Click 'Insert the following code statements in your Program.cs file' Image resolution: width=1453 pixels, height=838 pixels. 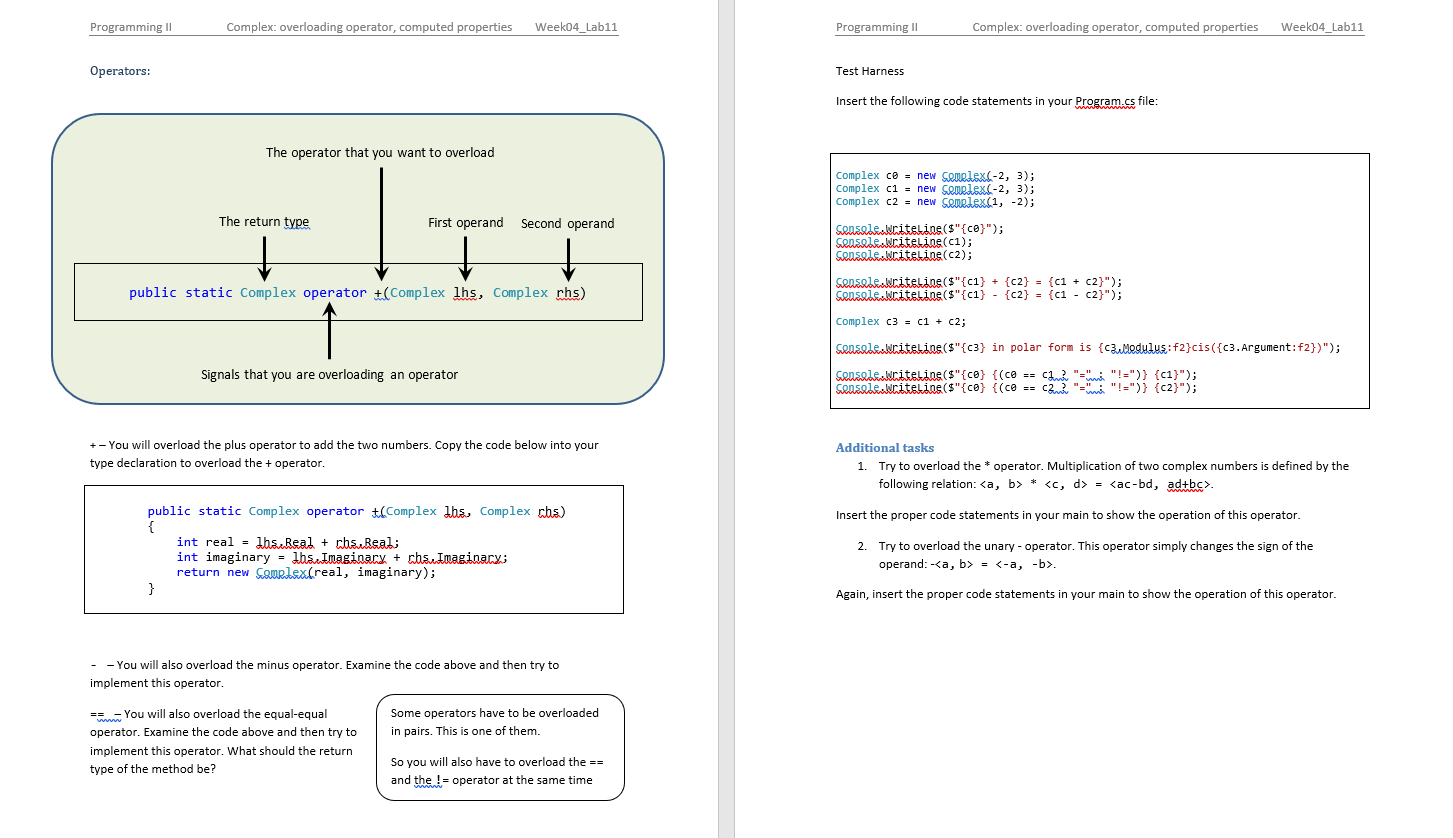[x=997, y=102]
